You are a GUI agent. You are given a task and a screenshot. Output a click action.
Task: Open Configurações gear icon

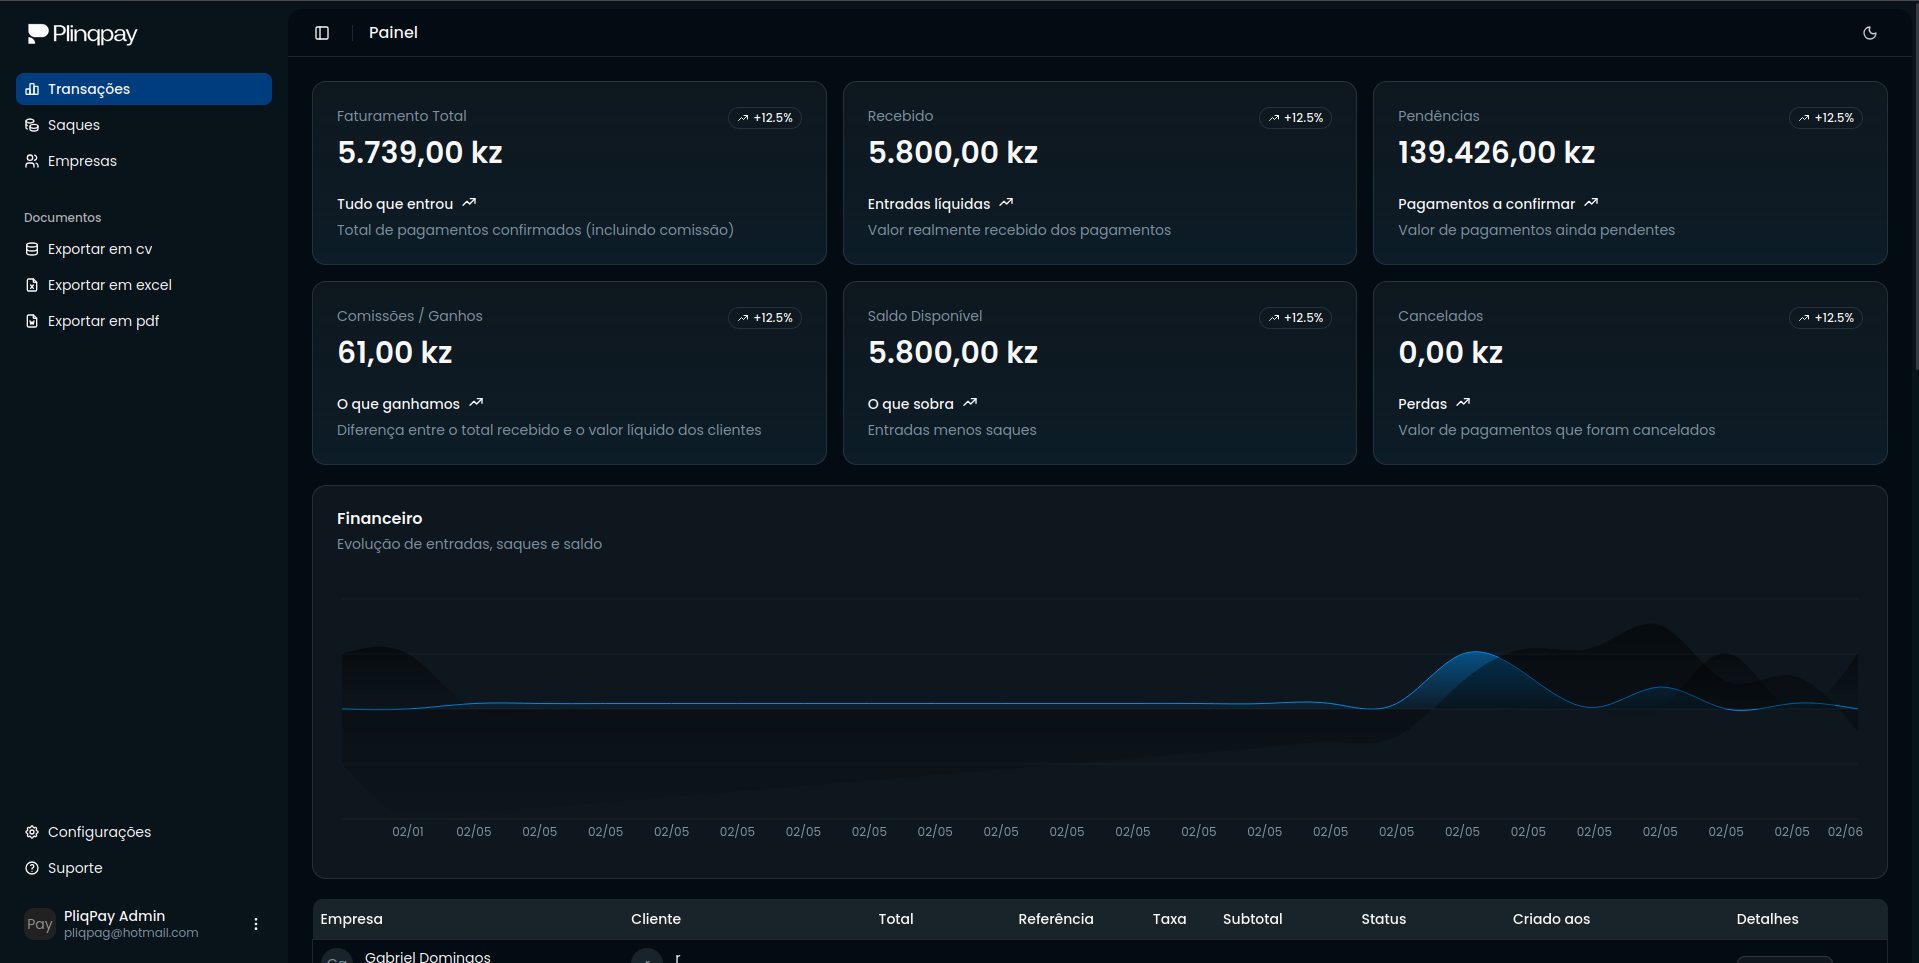click(32, 832)
